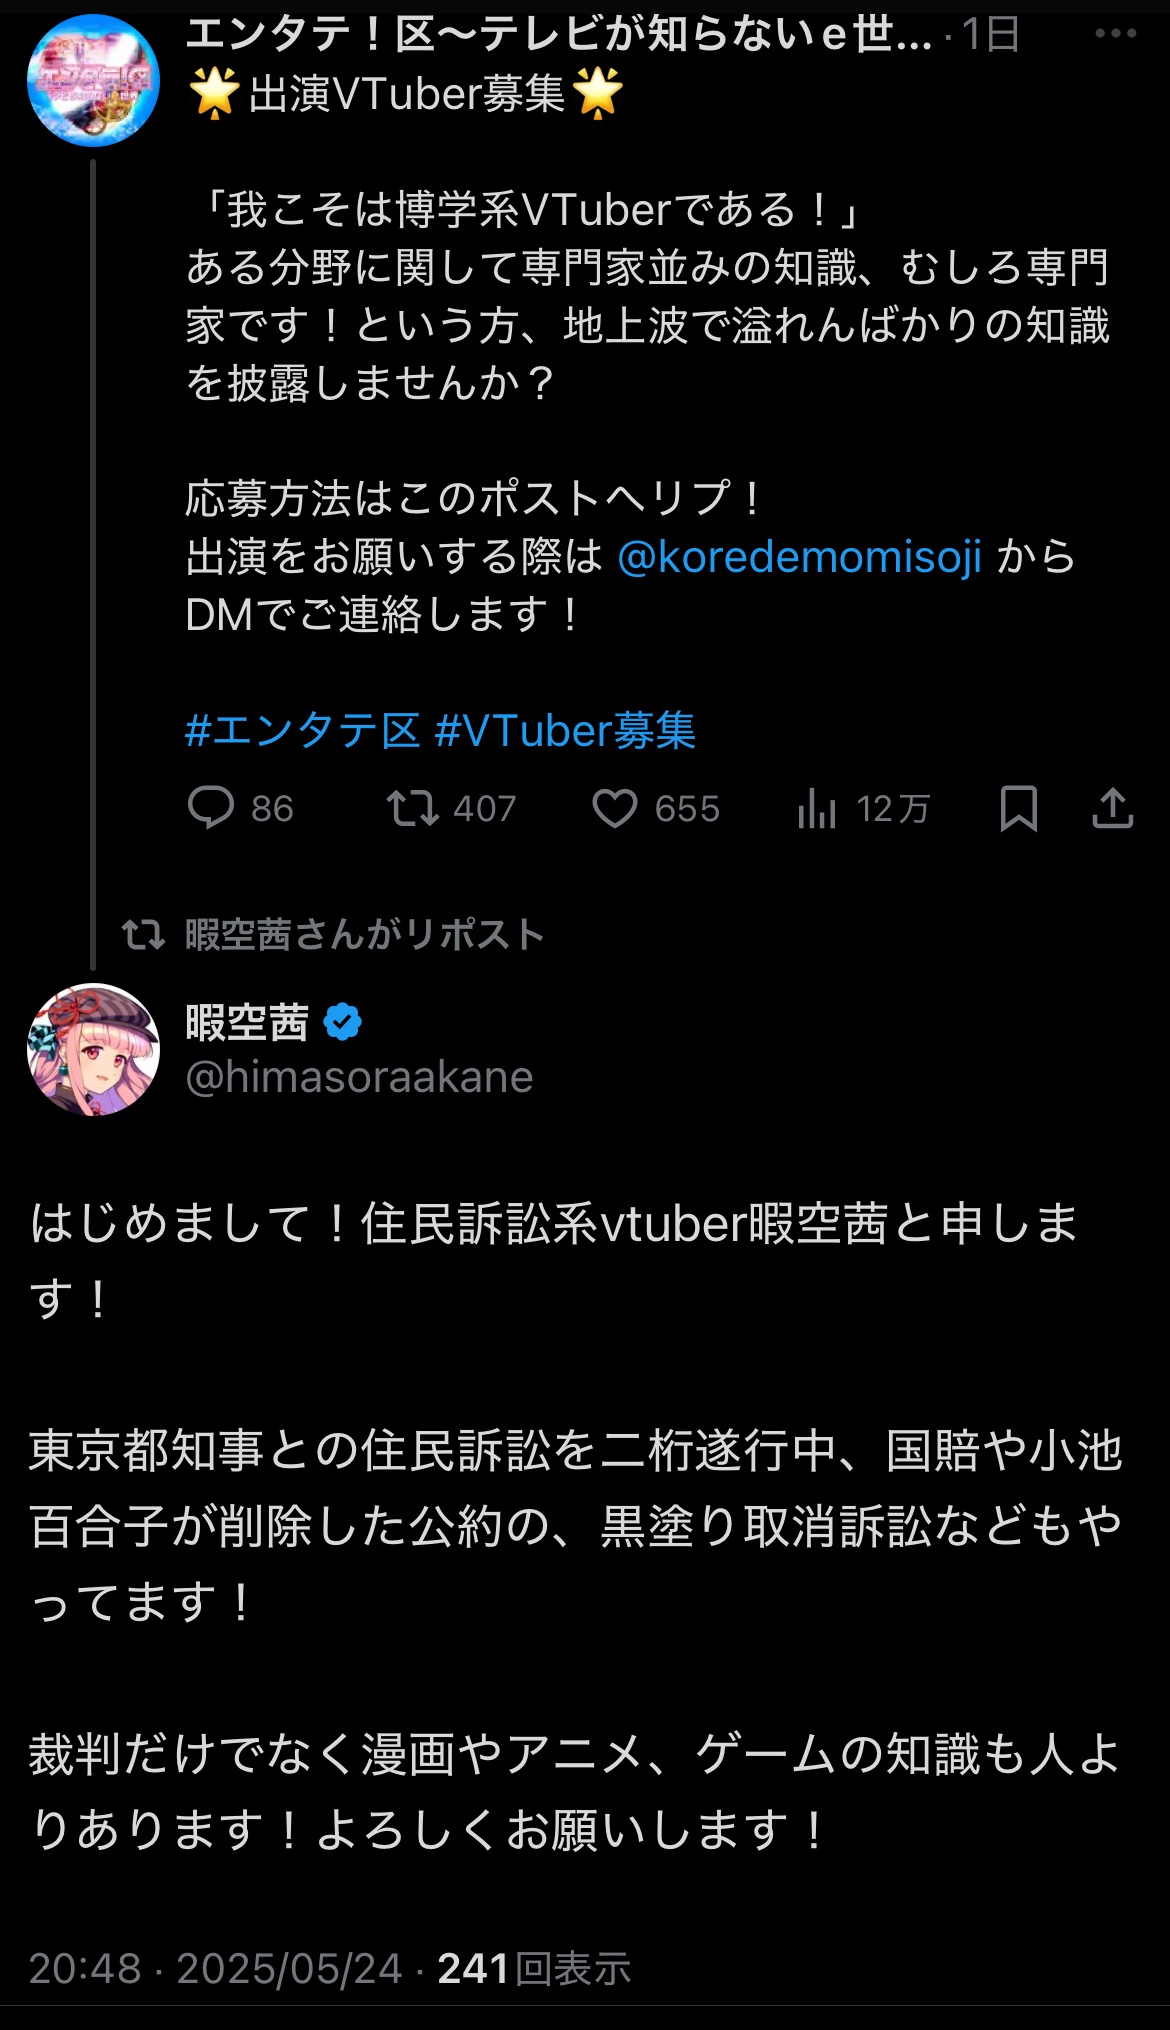Open the @himasoraakane handle
Screen dimensions: 1170x2030
pyautogui.click(x=359, y=1077)
